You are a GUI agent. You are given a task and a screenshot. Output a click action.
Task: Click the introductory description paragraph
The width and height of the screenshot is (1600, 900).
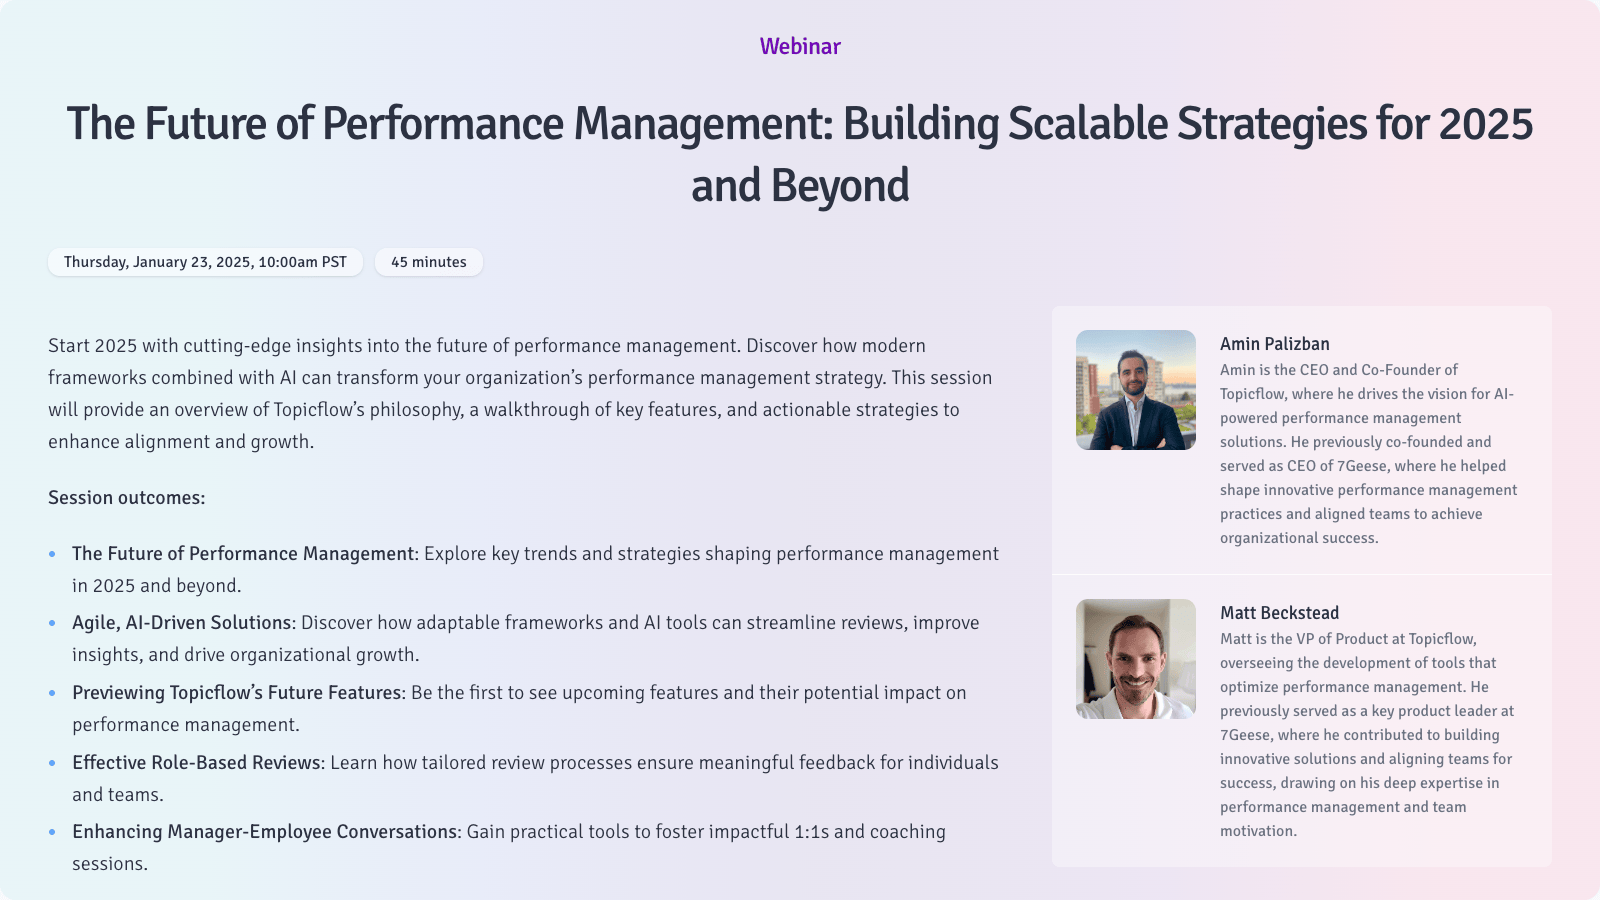(520, 392)
